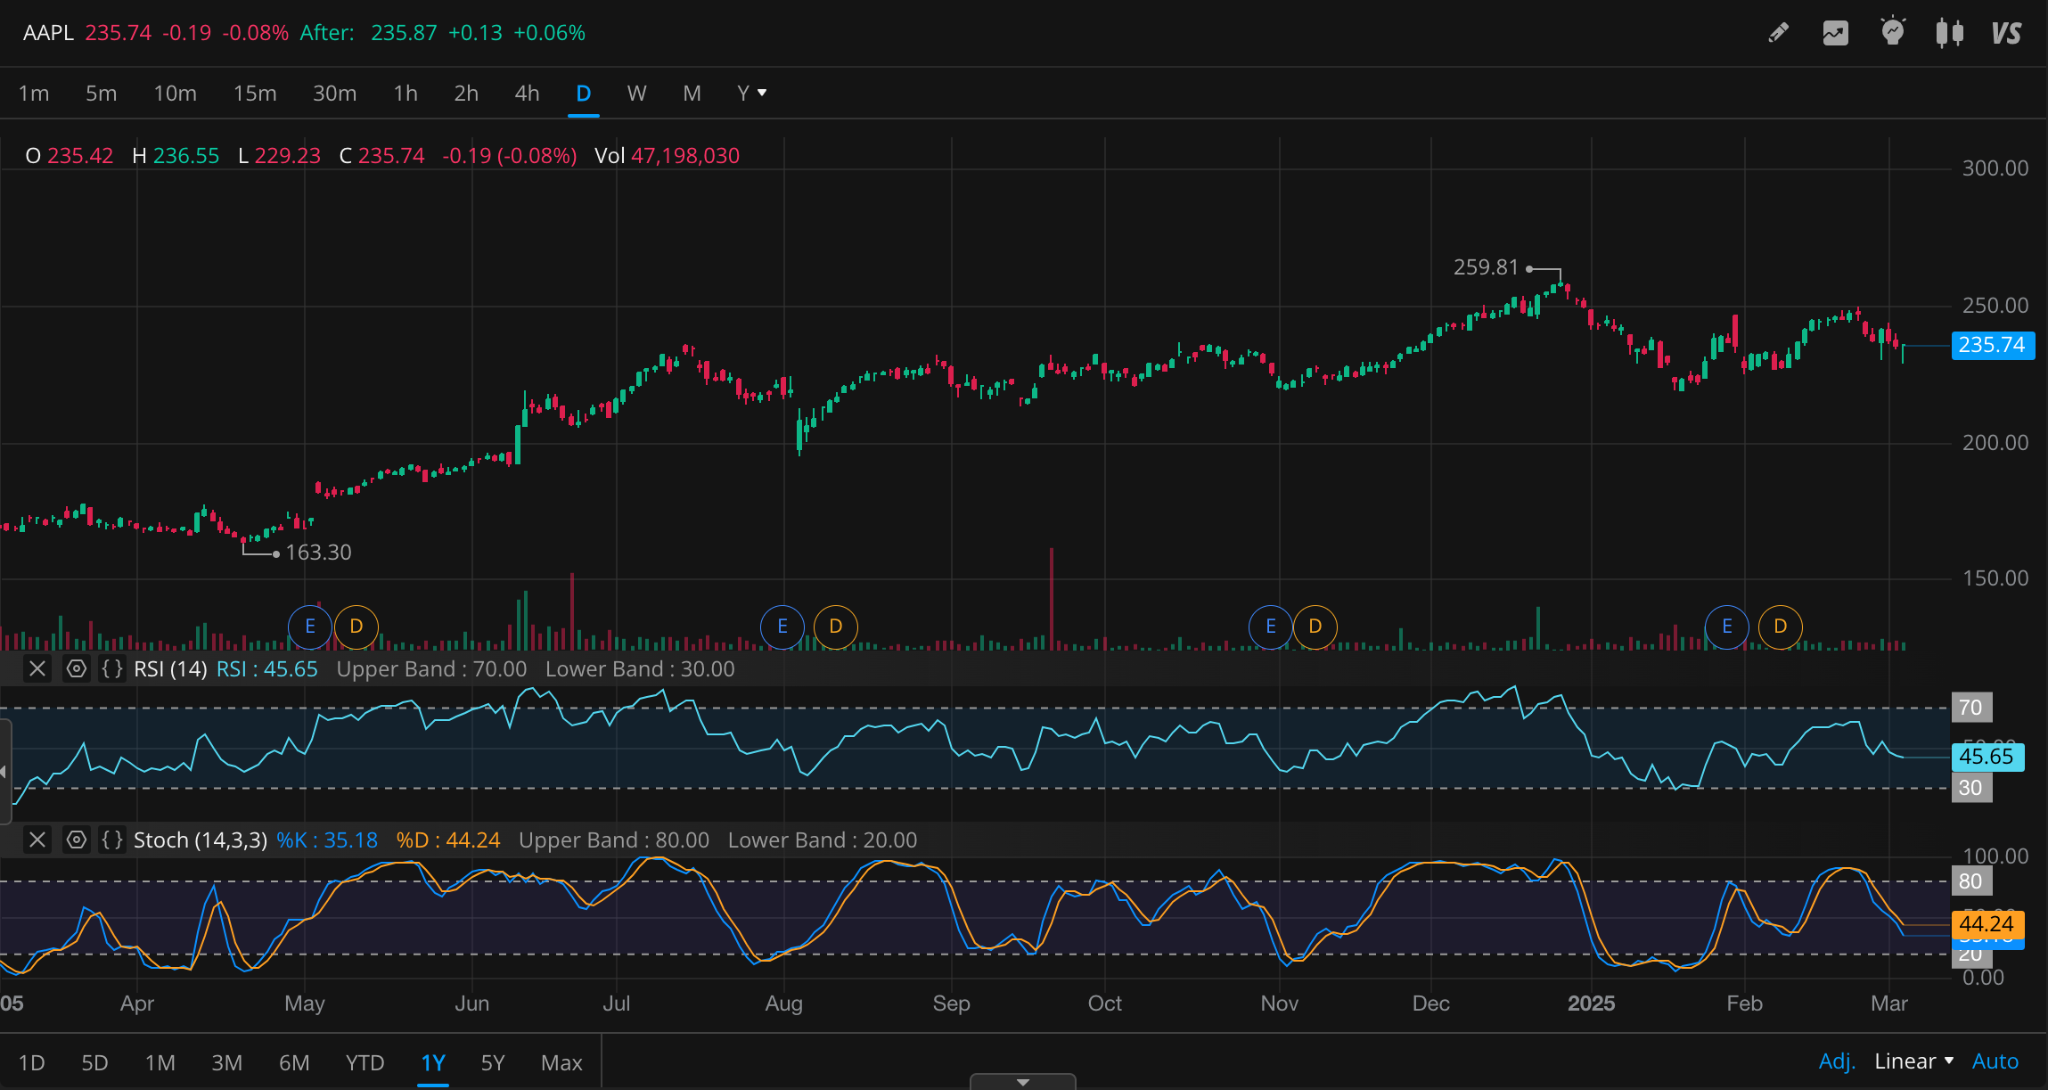Click the August earnings E marker
2048x1090 pixels.
pos(782,626)
